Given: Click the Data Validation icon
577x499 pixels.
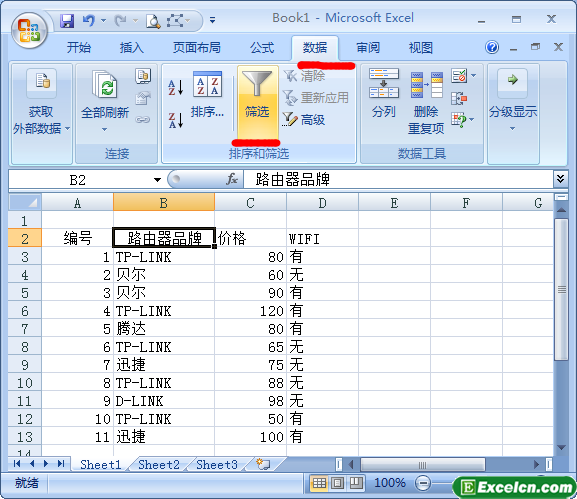Looking at the screenshot, I should pos(459,76).
